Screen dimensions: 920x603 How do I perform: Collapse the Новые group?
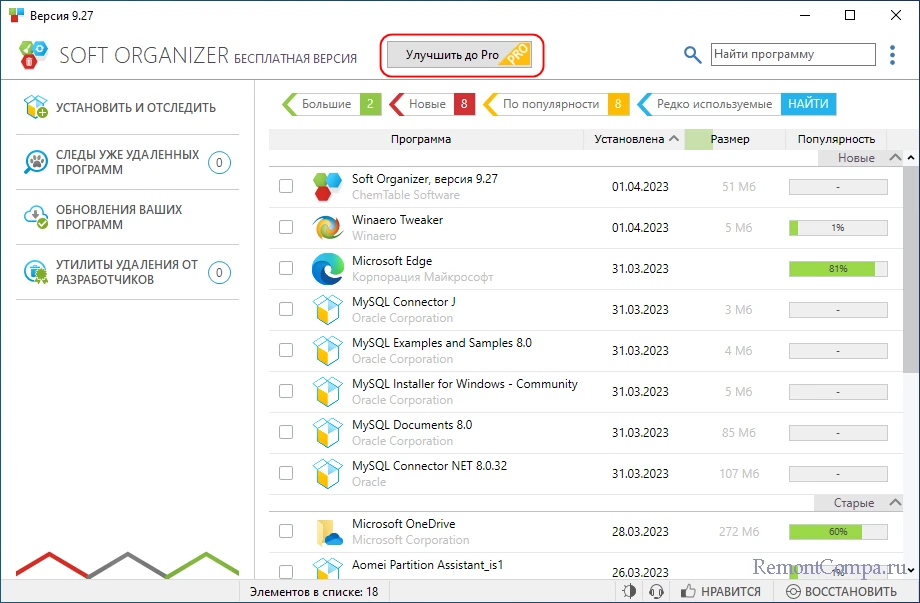point(895,158)
